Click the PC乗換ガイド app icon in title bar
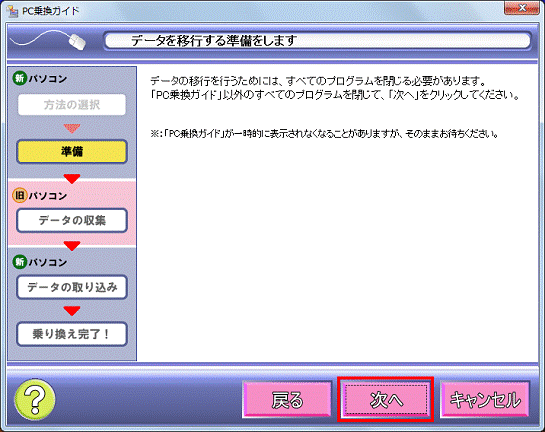Image resolution: width=545 pixels, height=432 pixels. [12, 11]
